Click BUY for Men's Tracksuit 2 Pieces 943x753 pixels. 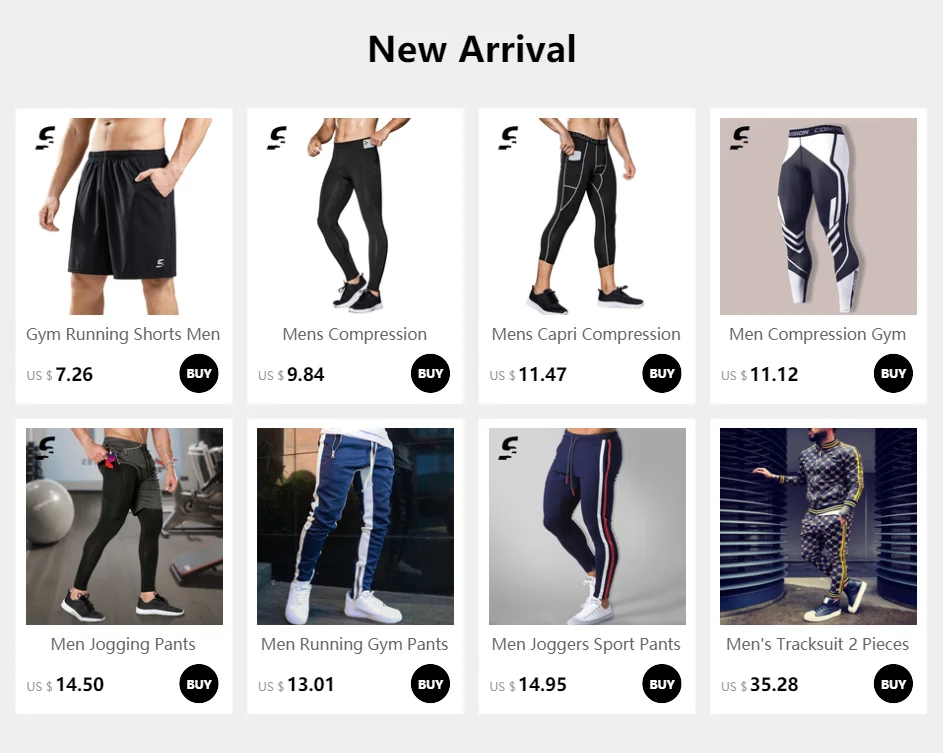[893, 684]
